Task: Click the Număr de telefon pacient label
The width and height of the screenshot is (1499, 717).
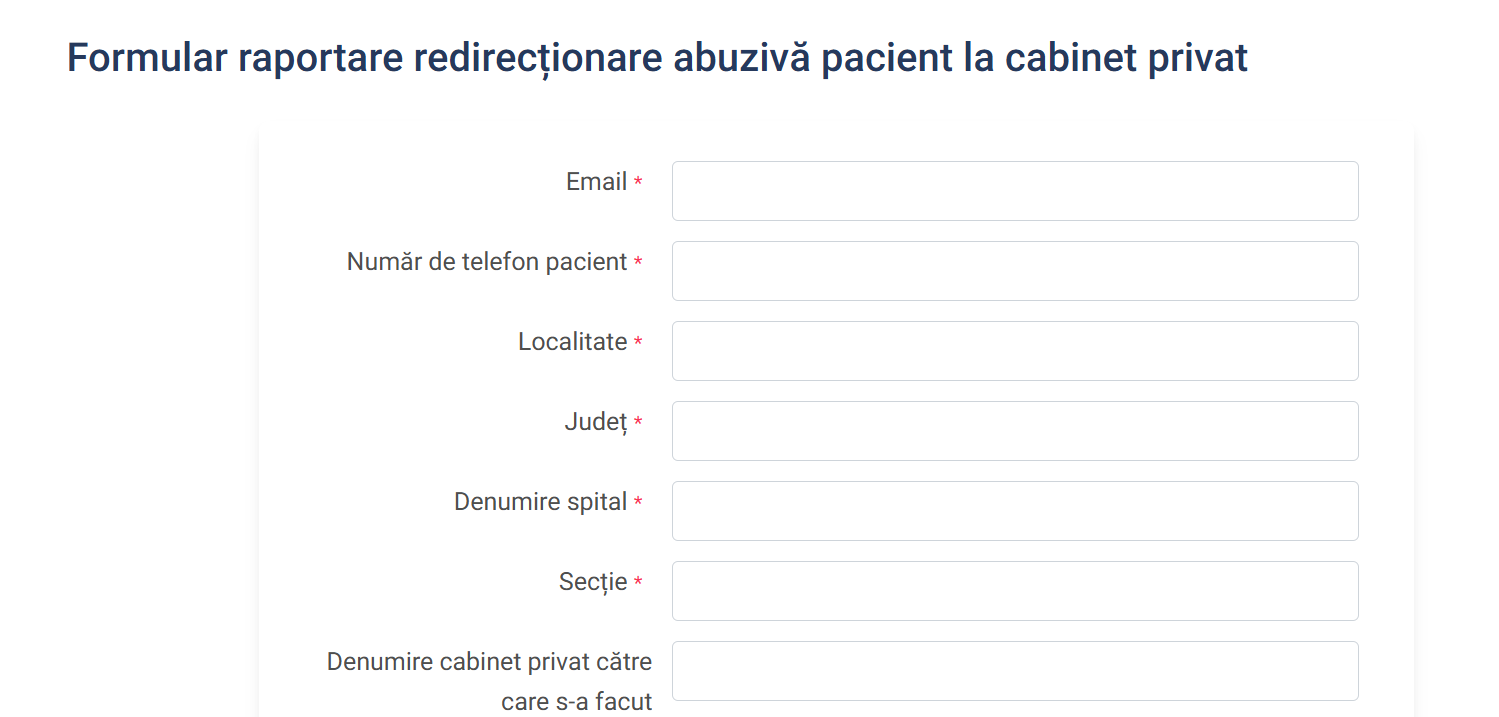Action: 486,262
